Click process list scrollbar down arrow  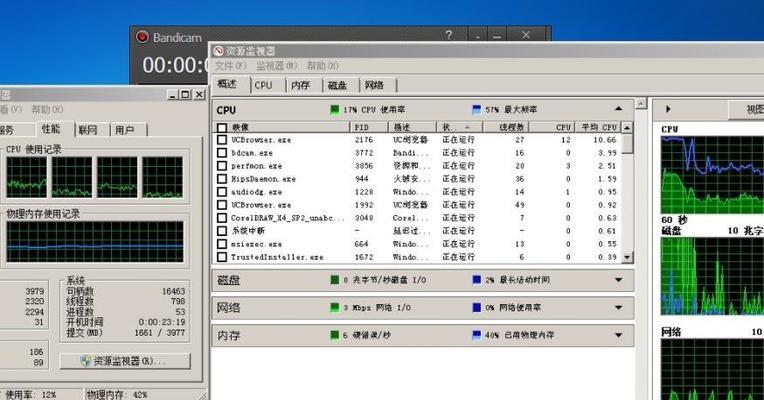coord(628,257)
